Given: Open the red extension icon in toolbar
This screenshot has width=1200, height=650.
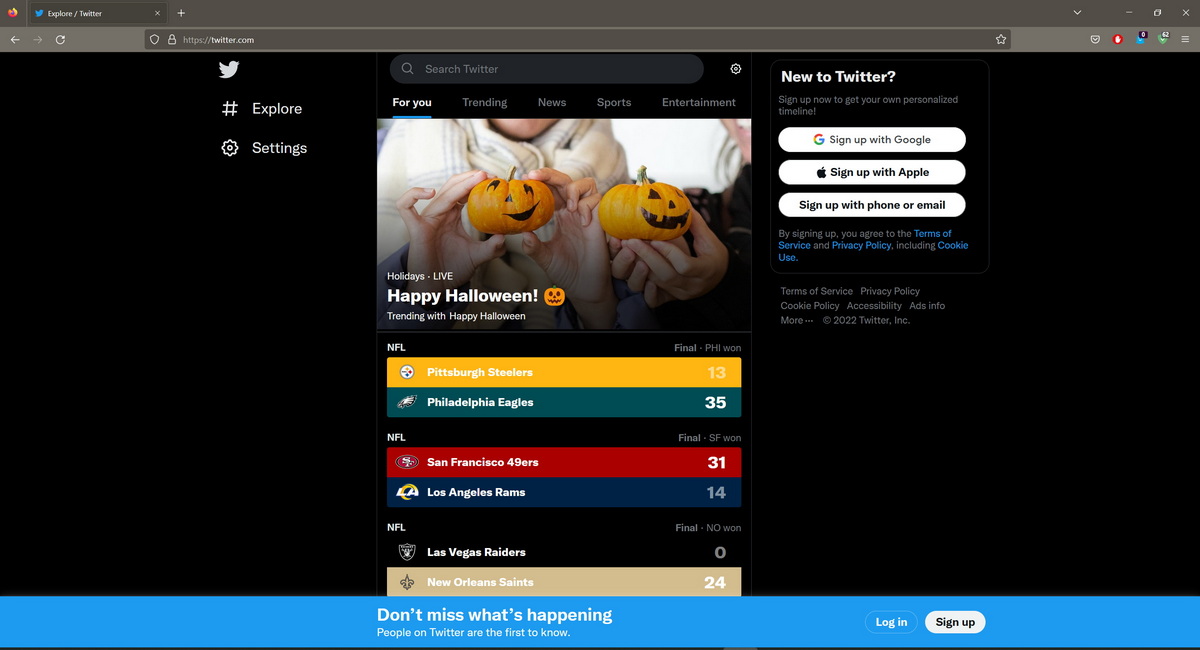Looking at the screenshot, I should pos(1118,40).
